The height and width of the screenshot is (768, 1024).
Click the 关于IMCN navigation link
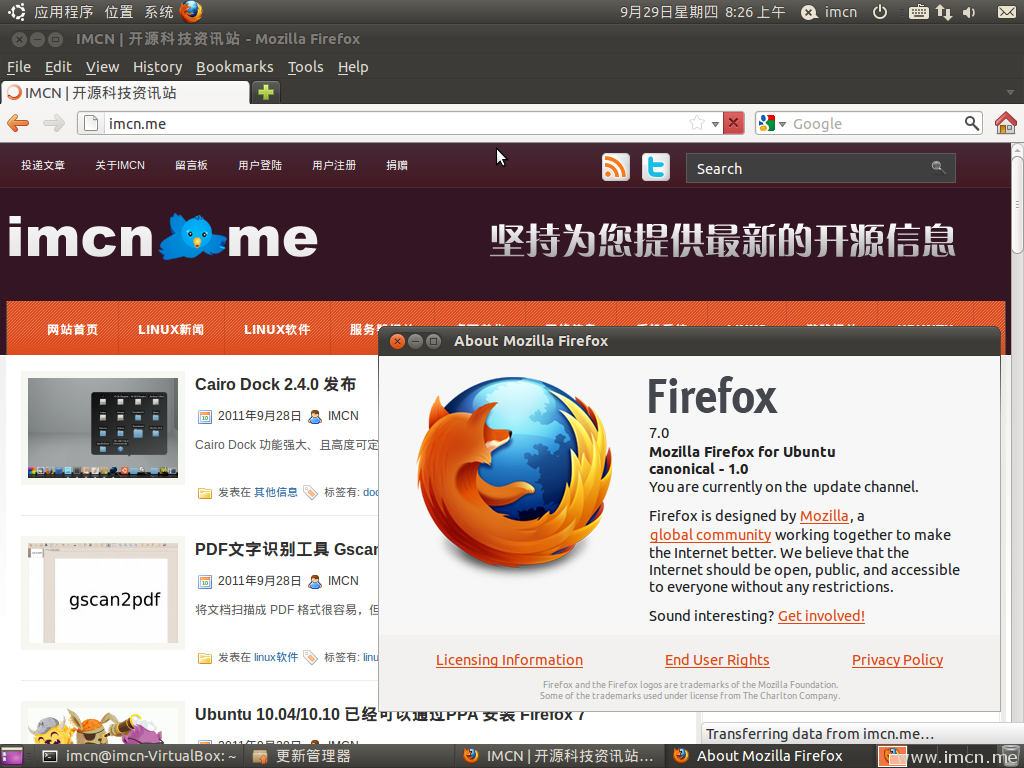coord(120,165)
